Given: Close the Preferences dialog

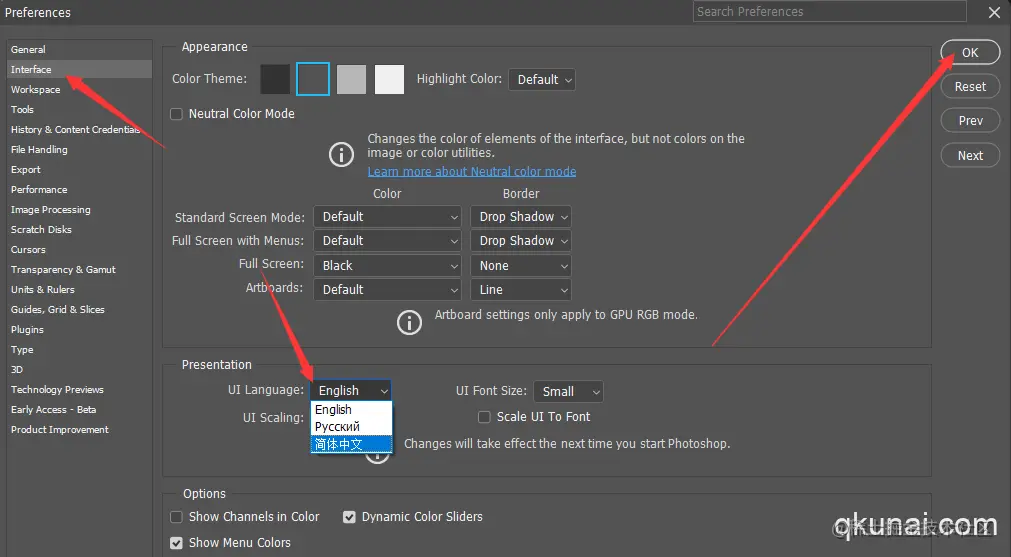Looking at the screenshot, I should [x=994, y=12].
